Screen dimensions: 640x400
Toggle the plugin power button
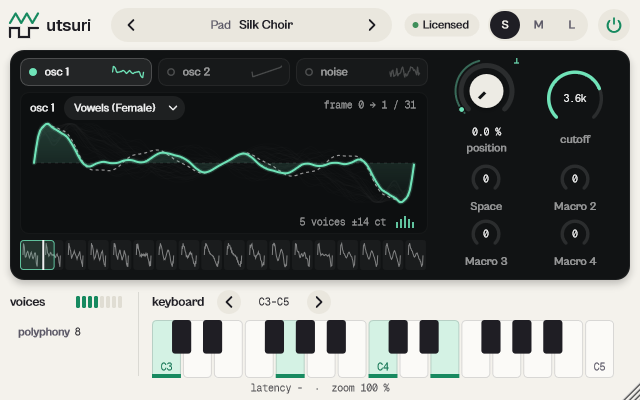pyautogui.click(x=613, y=25)
